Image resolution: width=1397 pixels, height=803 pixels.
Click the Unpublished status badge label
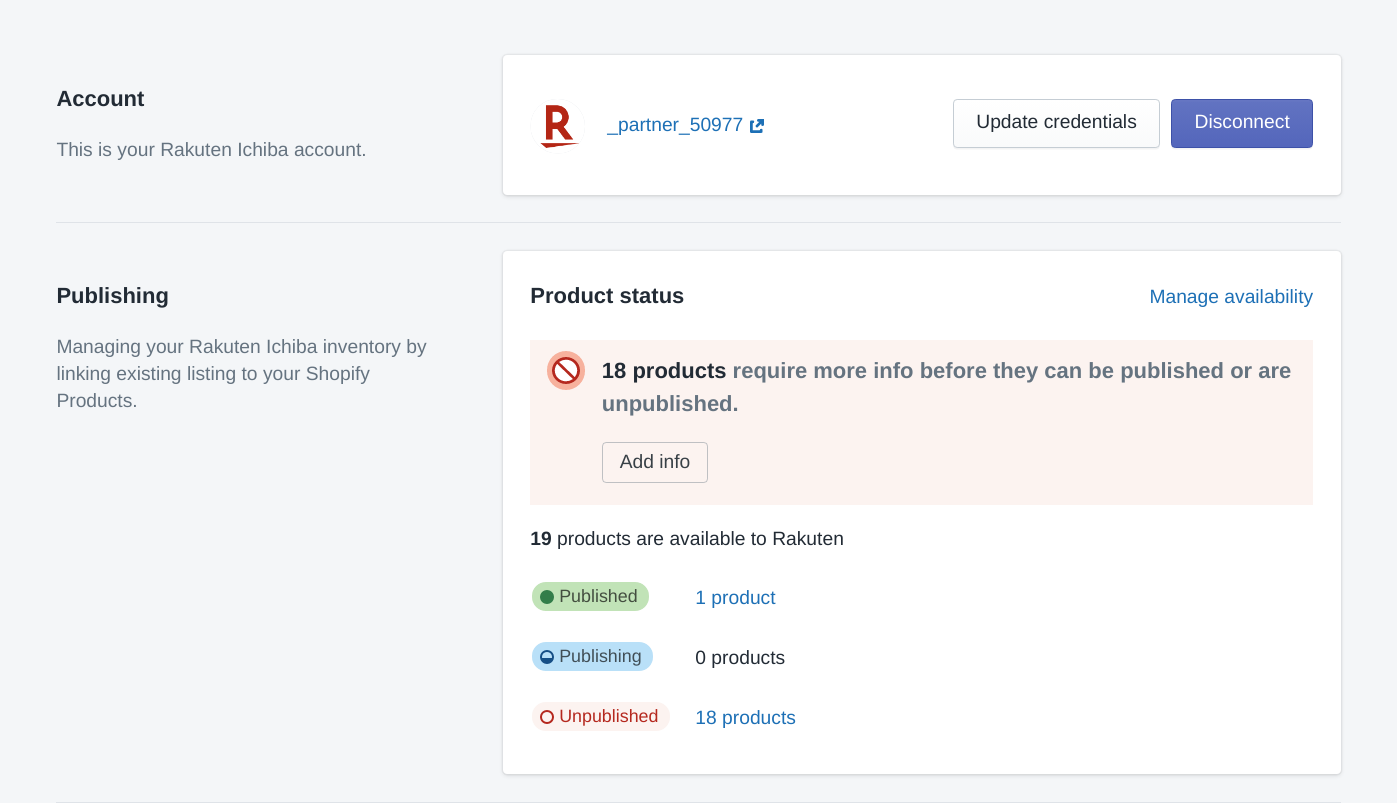point(608,717)
